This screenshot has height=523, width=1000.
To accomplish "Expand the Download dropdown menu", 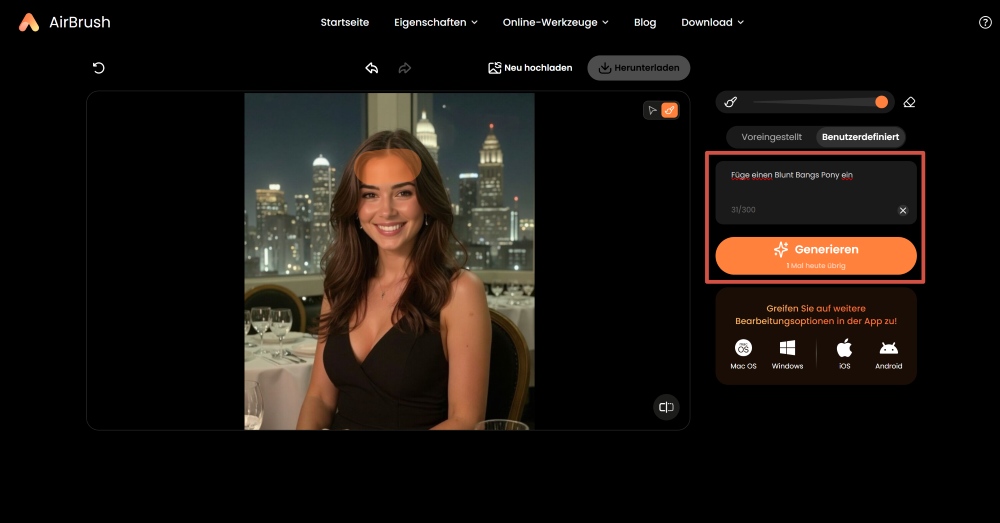I will (712, 22).
